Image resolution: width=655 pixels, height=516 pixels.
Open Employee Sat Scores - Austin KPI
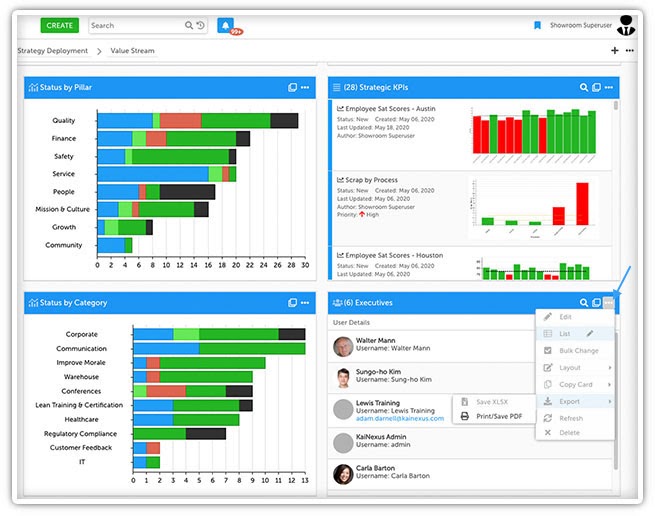click(x=390, y=109)
